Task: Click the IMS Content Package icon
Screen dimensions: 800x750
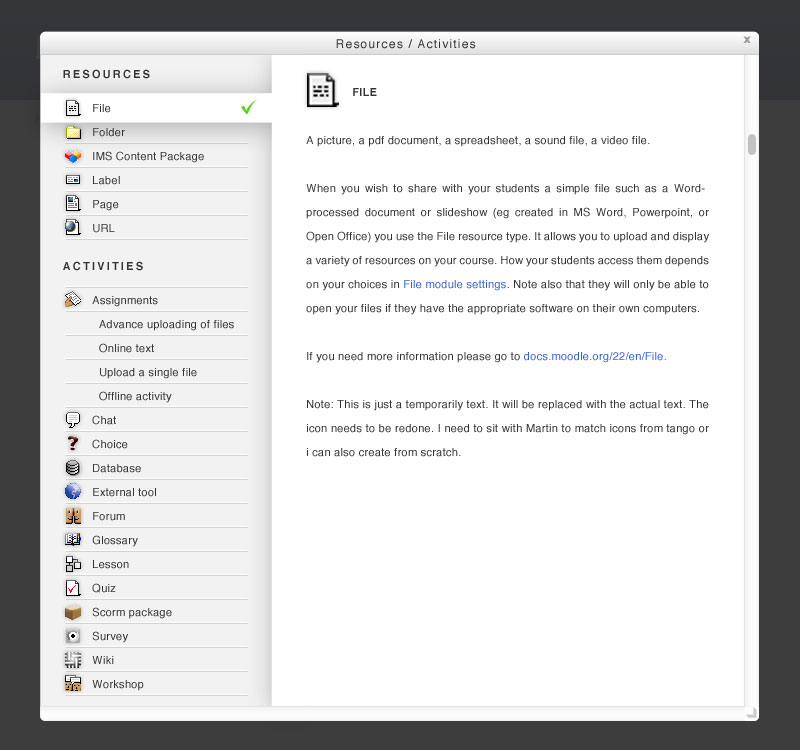Action: (73, 156)
